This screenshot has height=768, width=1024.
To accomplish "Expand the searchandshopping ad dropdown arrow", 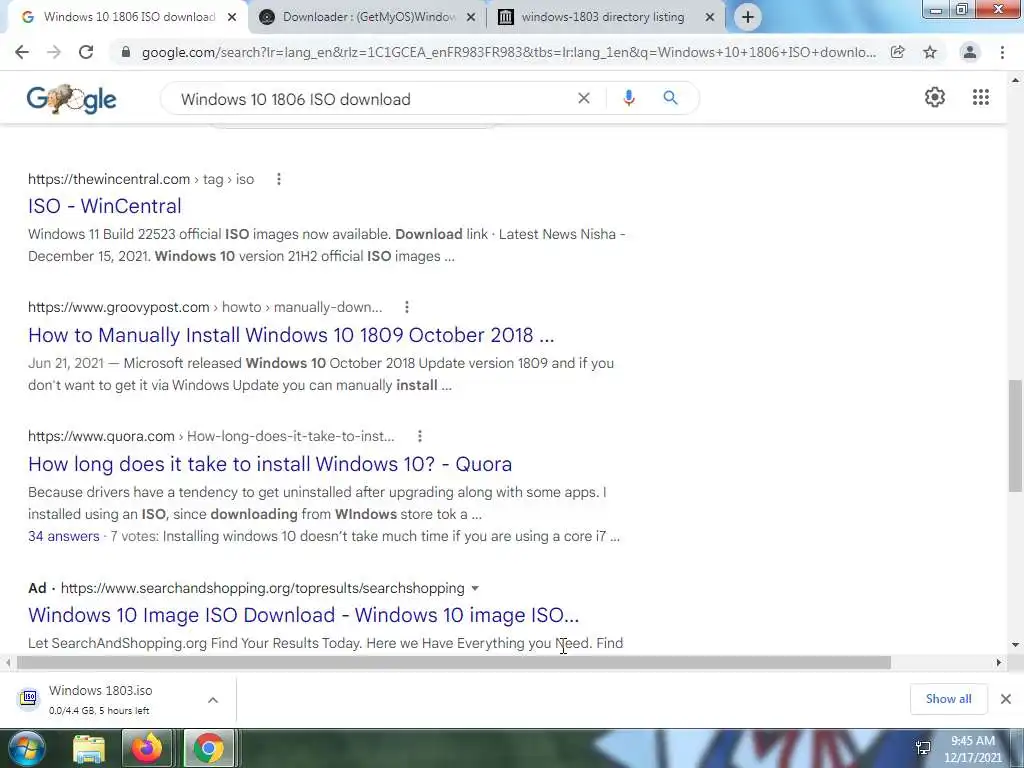I will pyautogui.click(x=475, y=588).
